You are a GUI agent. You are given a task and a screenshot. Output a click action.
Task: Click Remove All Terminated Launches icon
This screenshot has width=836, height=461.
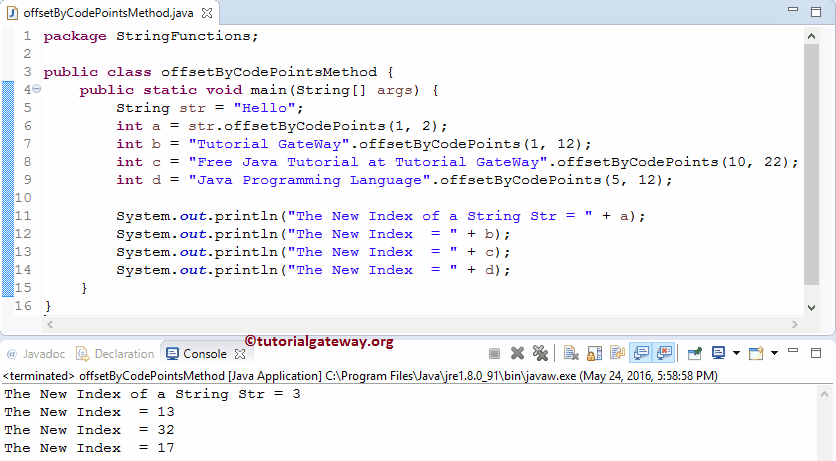tap(540, 353)
